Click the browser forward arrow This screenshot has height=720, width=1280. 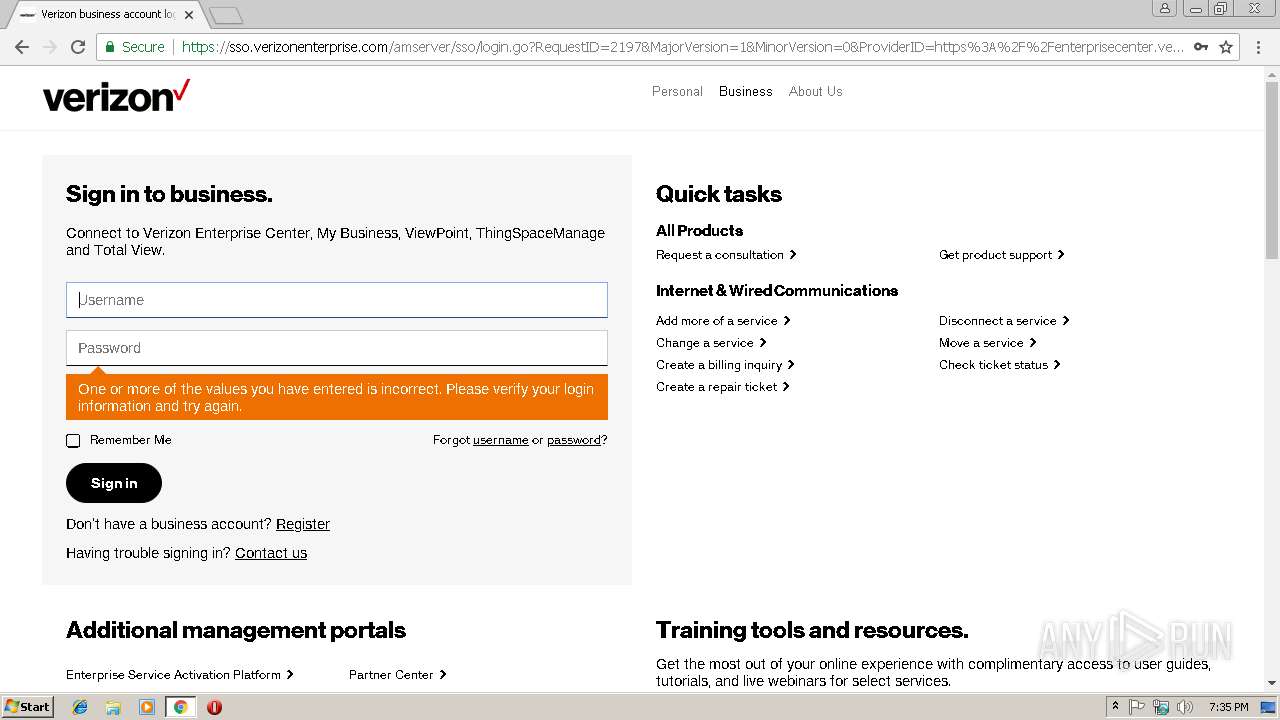tap(50, 47)
